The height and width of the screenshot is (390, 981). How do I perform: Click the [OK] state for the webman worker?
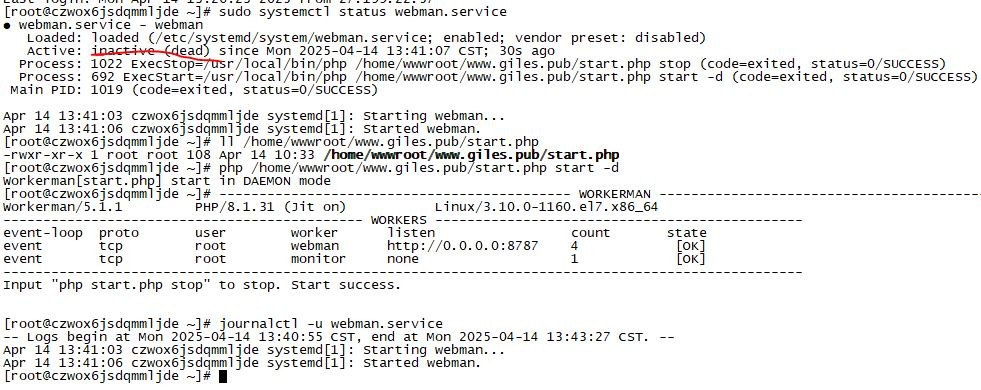pyautogui.click(x=691, y=246)
